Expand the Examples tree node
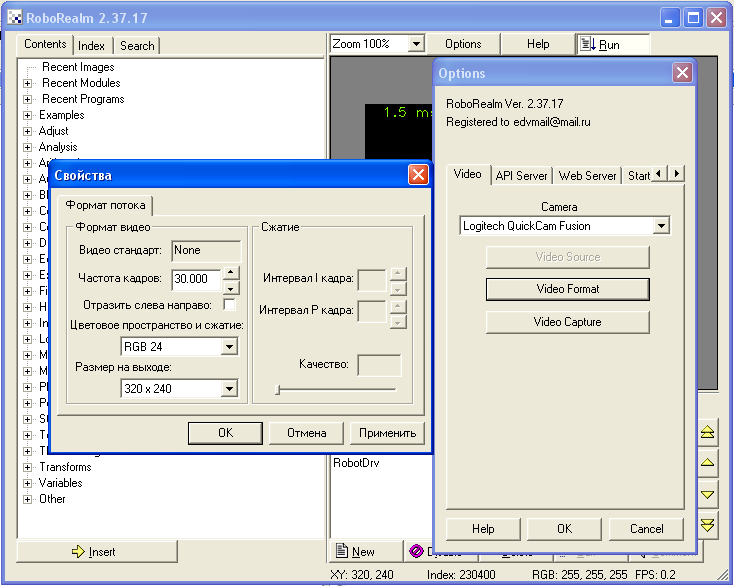Screen dimensions: 734x586 tap(28, 115)
